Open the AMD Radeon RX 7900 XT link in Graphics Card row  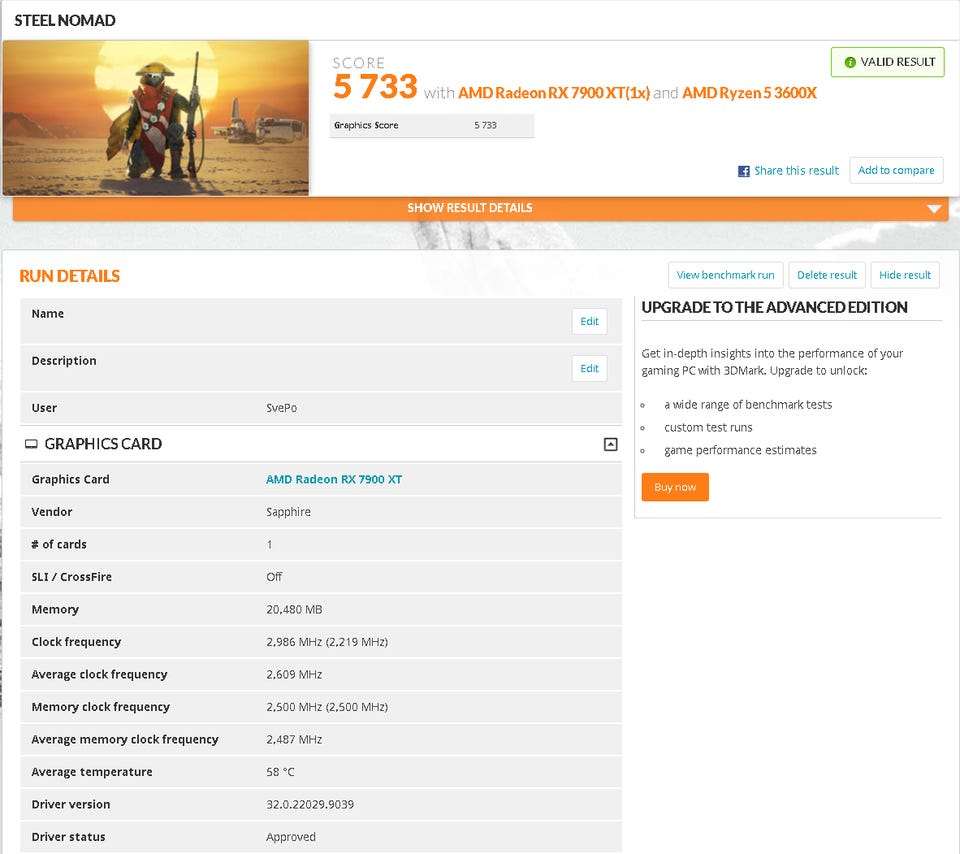(x=334, y=479)
